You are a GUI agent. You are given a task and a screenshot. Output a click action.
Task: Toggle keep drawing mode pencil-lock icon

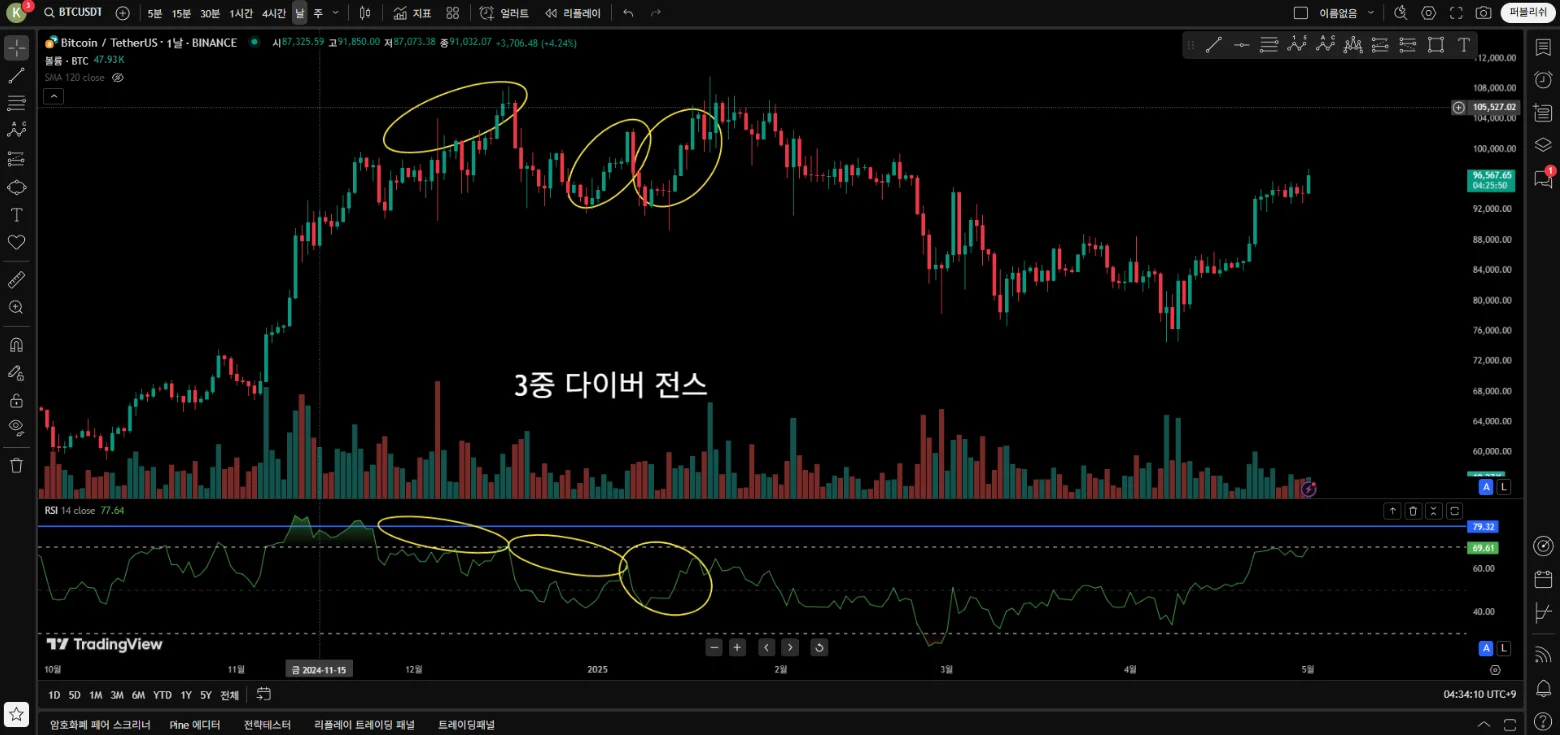pos(17,372)
